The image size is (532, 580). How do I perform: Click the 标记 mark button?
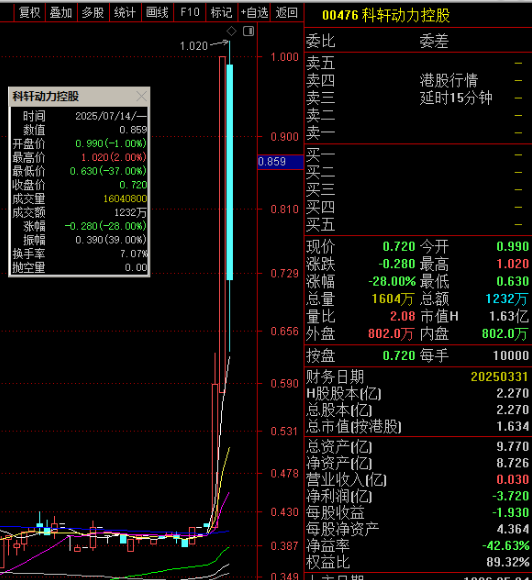[x=222, y=13]
